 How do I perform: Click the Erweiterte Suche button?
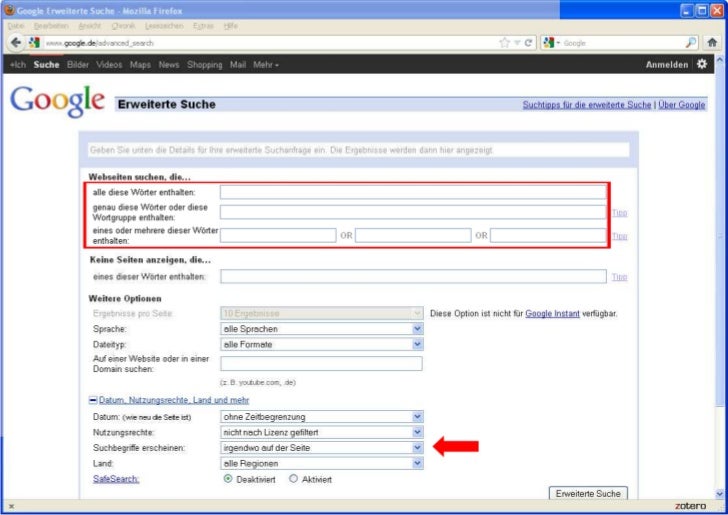click(x=588, y=493)
